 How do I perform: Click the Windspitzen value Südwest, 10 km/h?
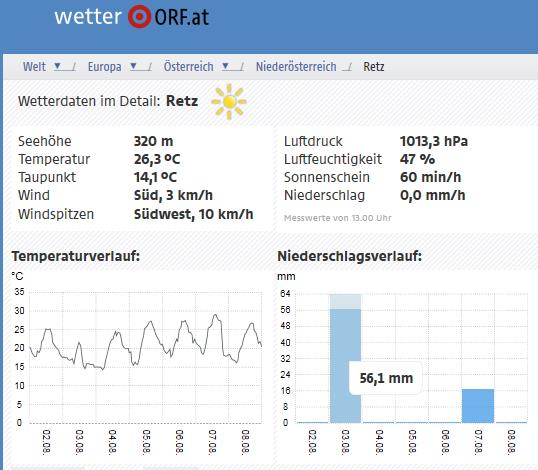coord(194,214)
